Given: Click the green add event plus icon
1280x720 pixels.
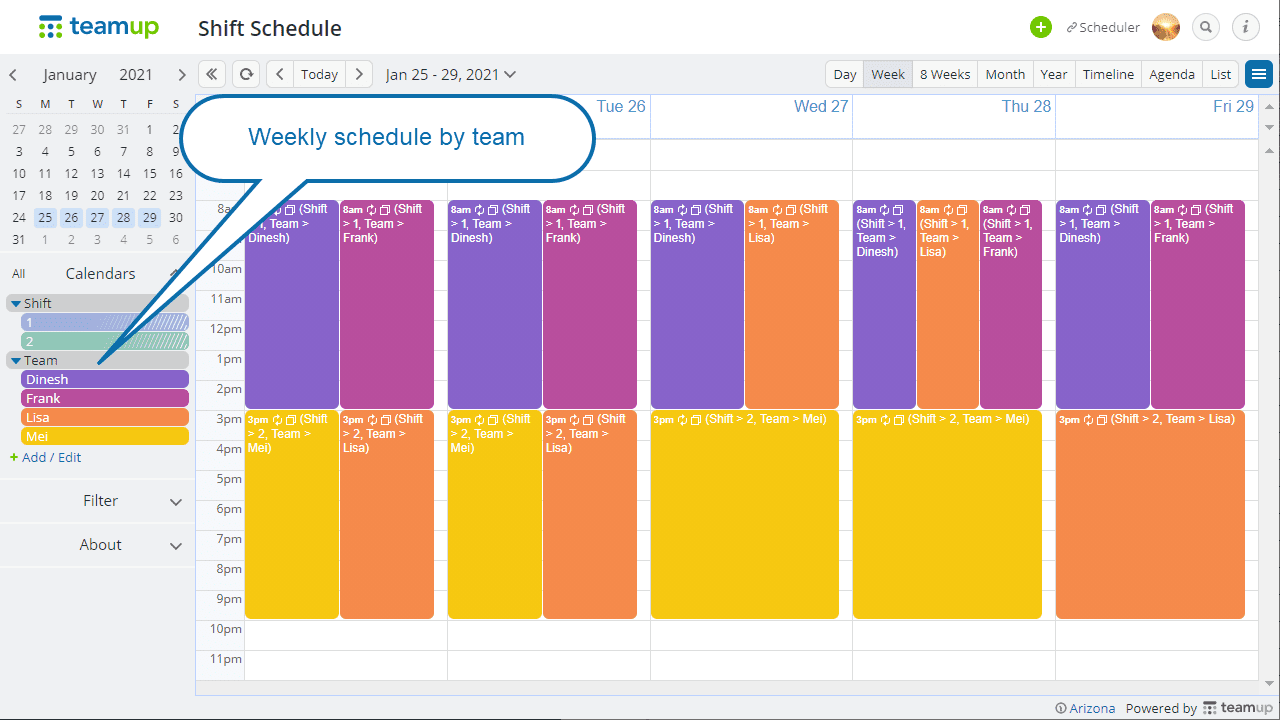Looking at the screenshot, I should point(1041,27).
